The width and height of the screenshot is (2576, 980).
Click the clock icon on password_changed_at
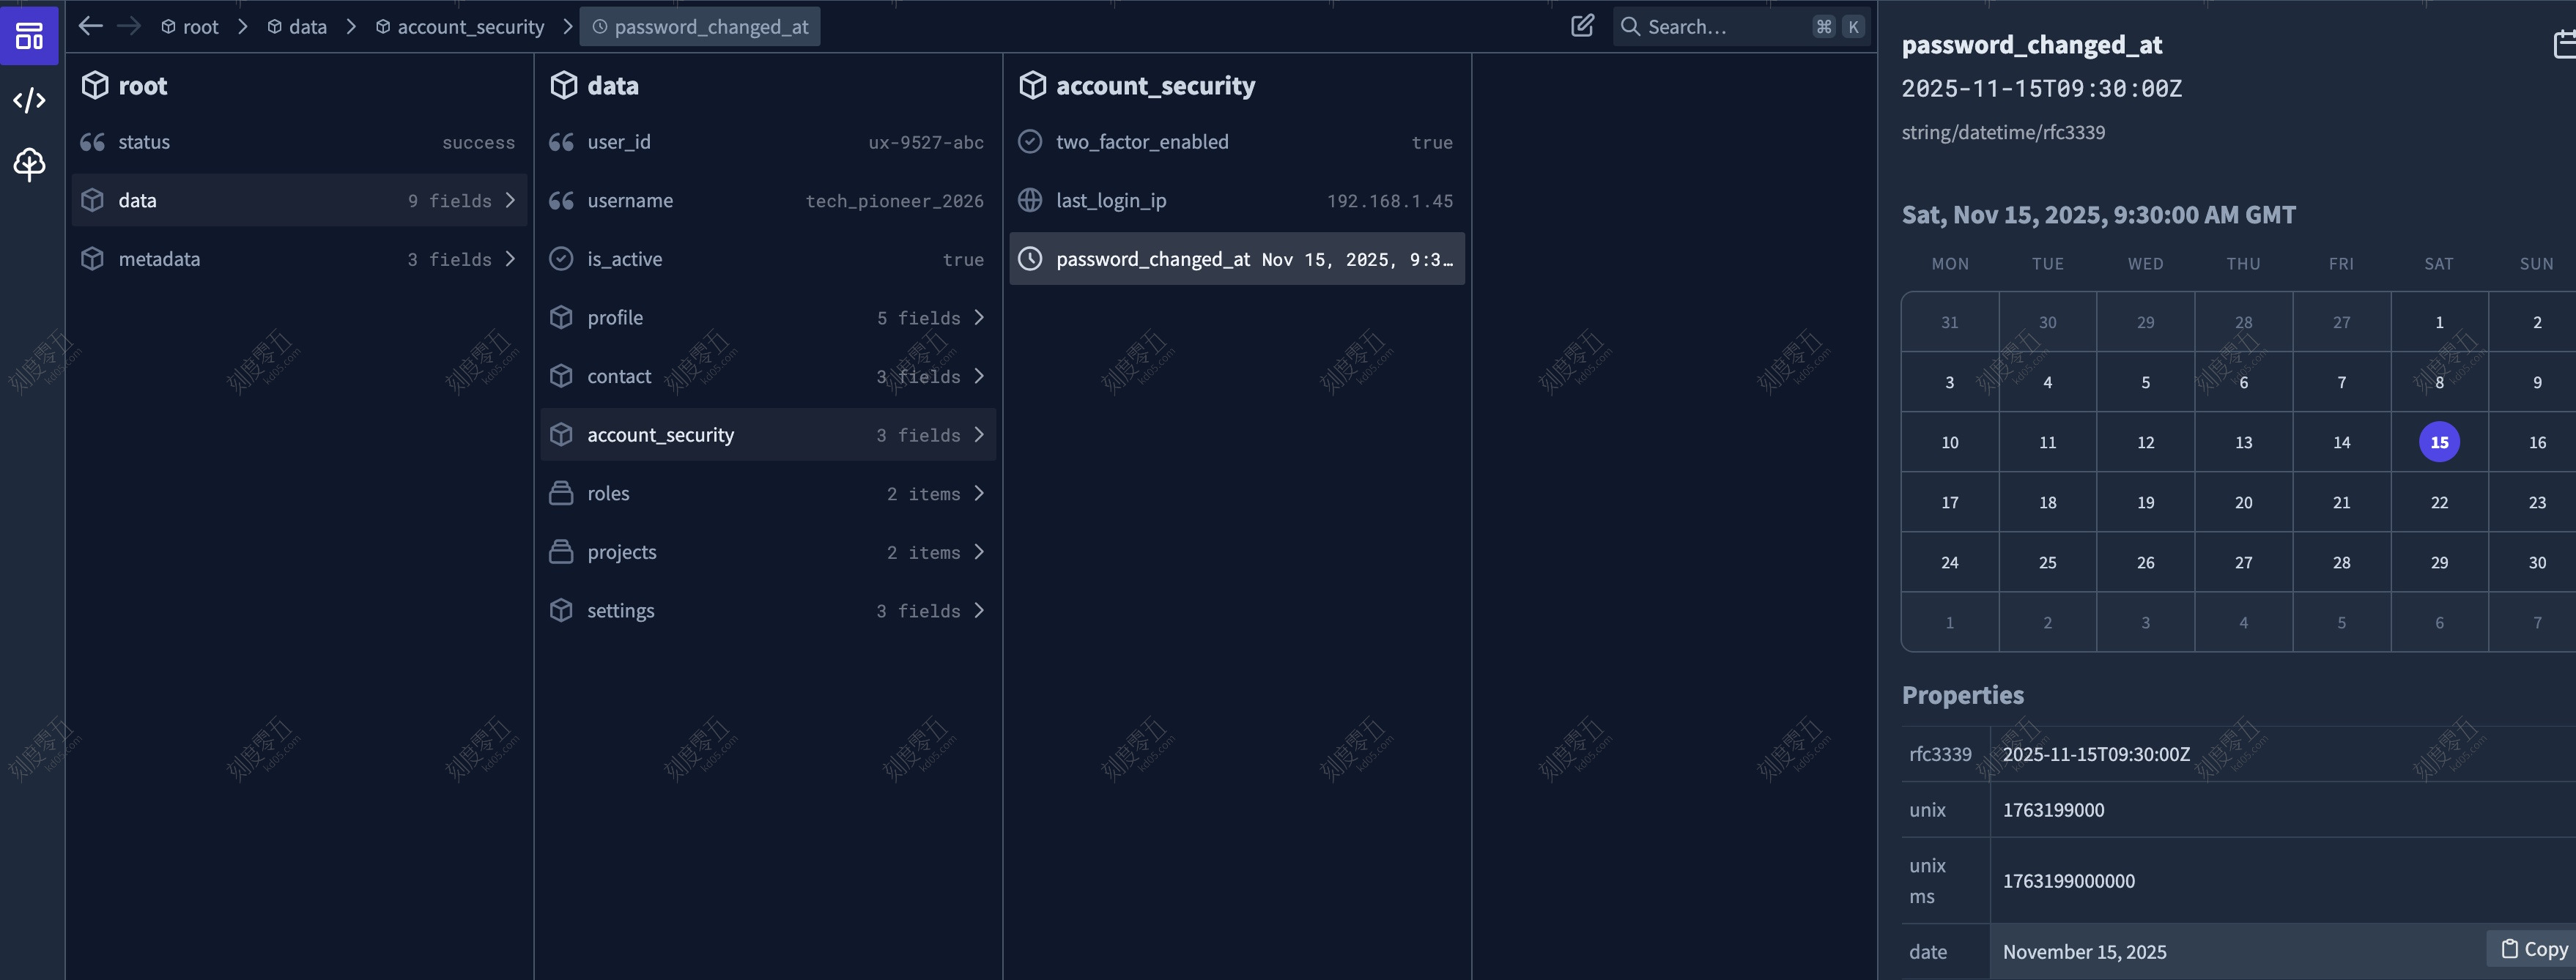tap(1030, 259)
